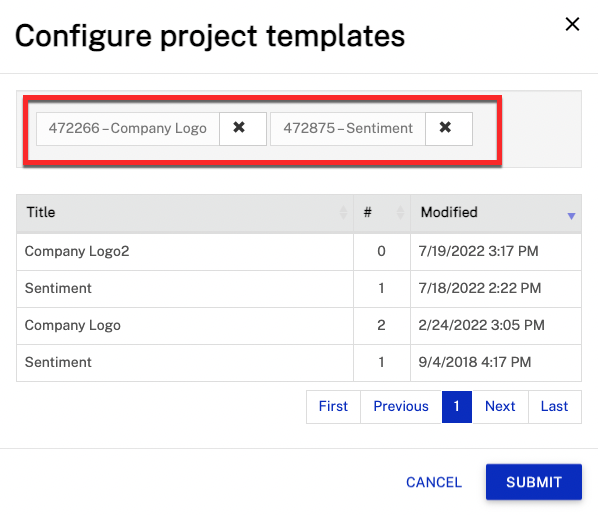Select the Company Logo2 row
The width and height of the screenshot is (598, 515).
[x=299, y=251]
